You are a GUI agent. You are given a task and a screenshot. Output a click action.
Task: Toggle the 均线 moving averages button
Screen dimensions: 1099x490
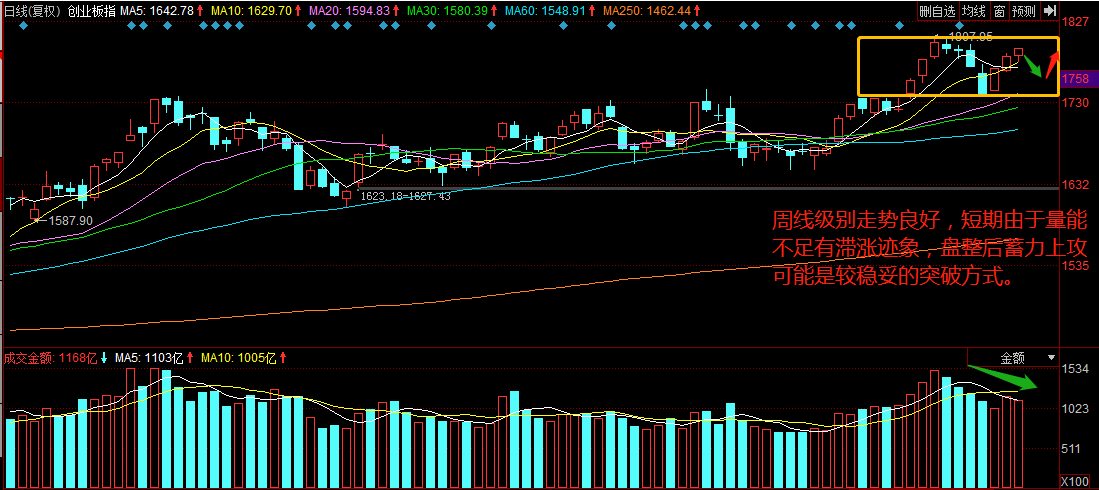coord(973,11)
